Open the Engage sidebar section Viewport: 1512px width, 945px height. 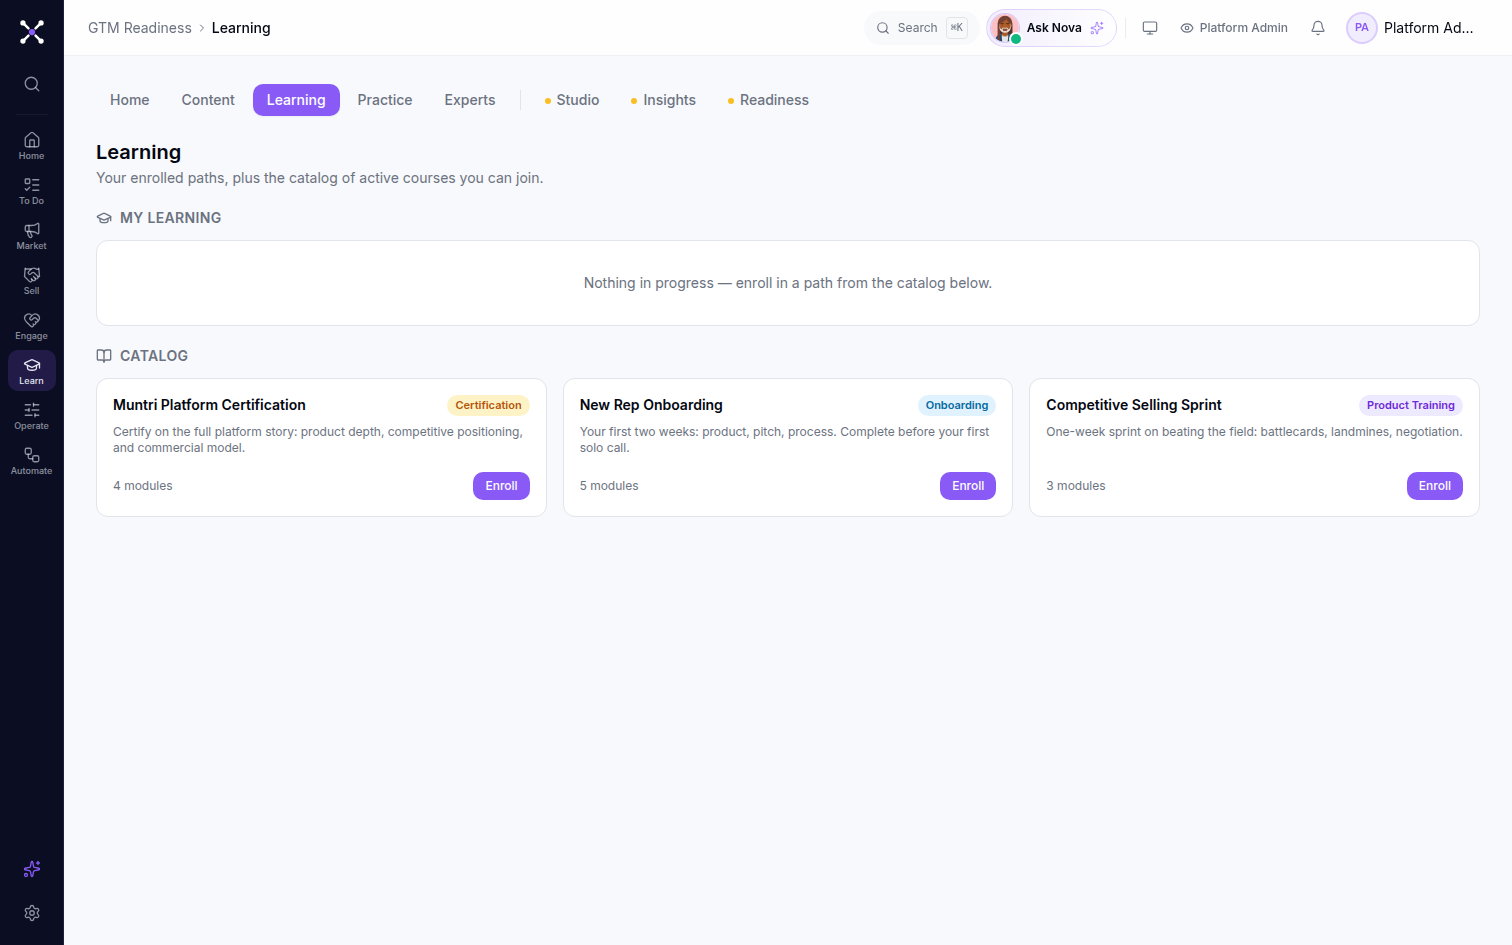pyautogui.click(x=32, y=326)
